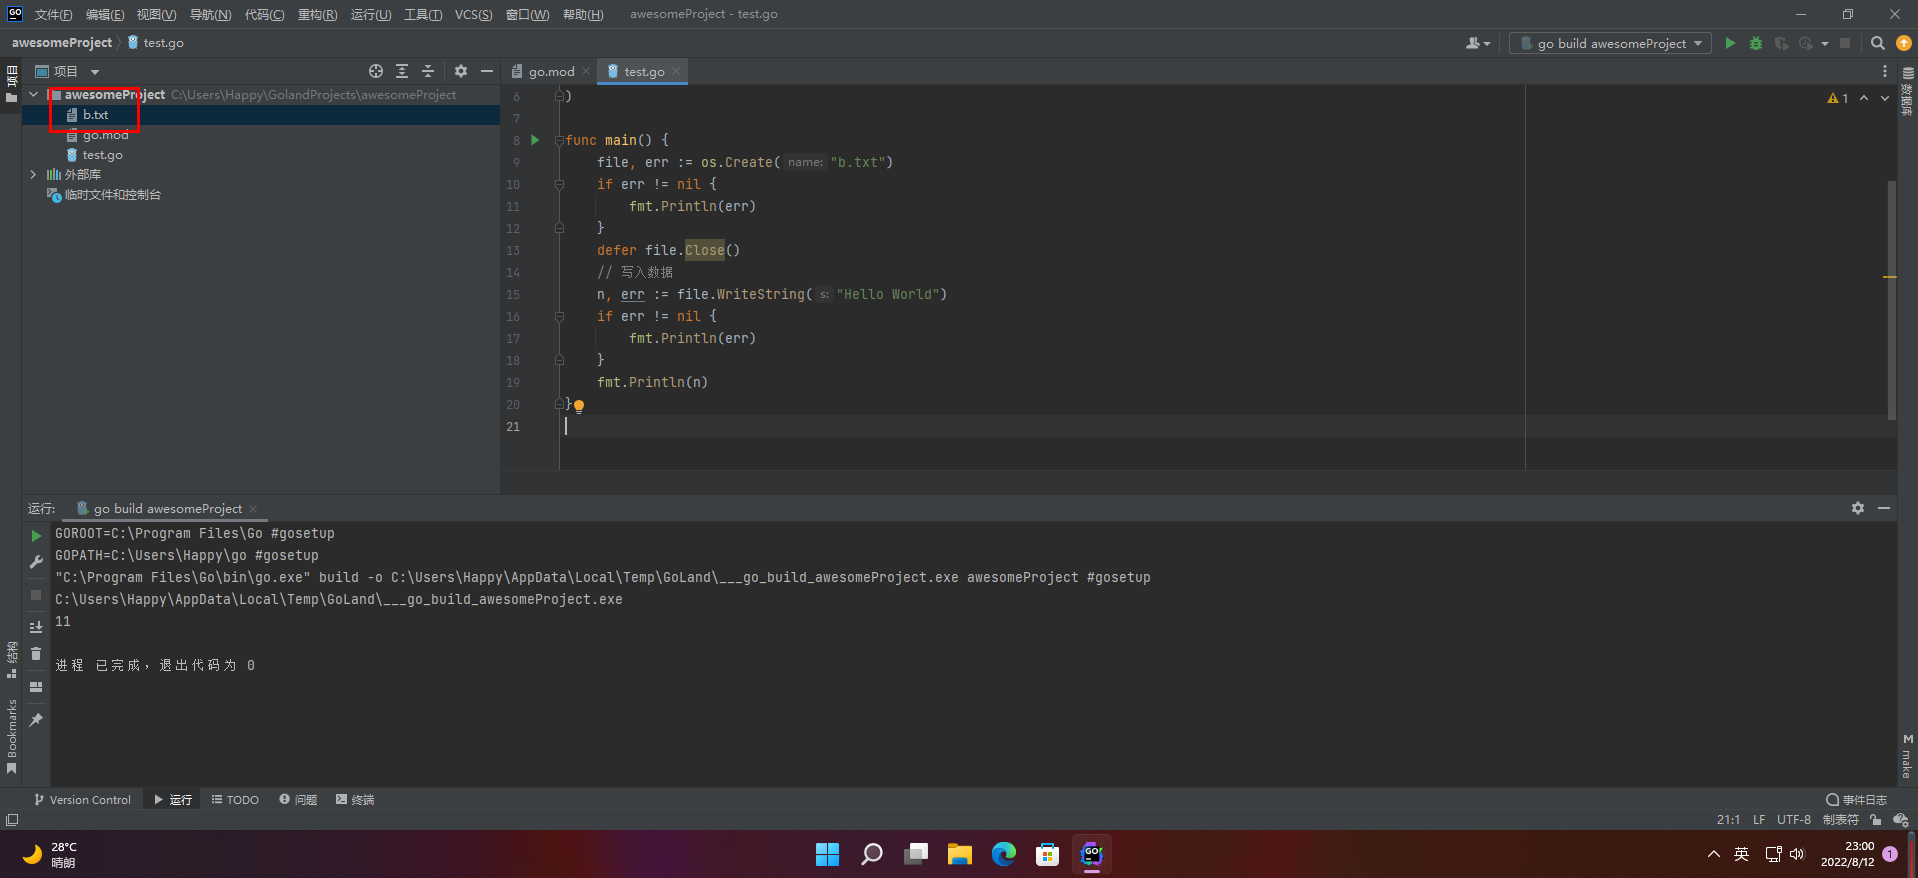
Task: Open 重构 menu
Action: (318, 14)
